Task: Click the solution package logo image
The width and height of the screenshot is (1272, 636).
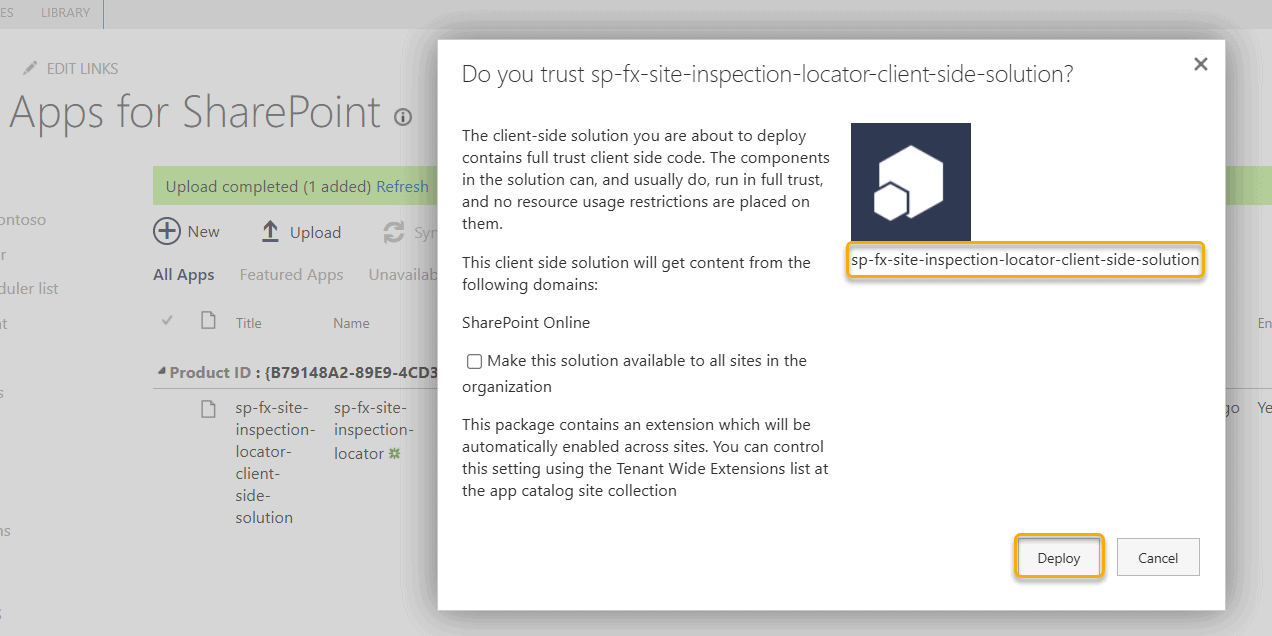Action: coord(911,182)
